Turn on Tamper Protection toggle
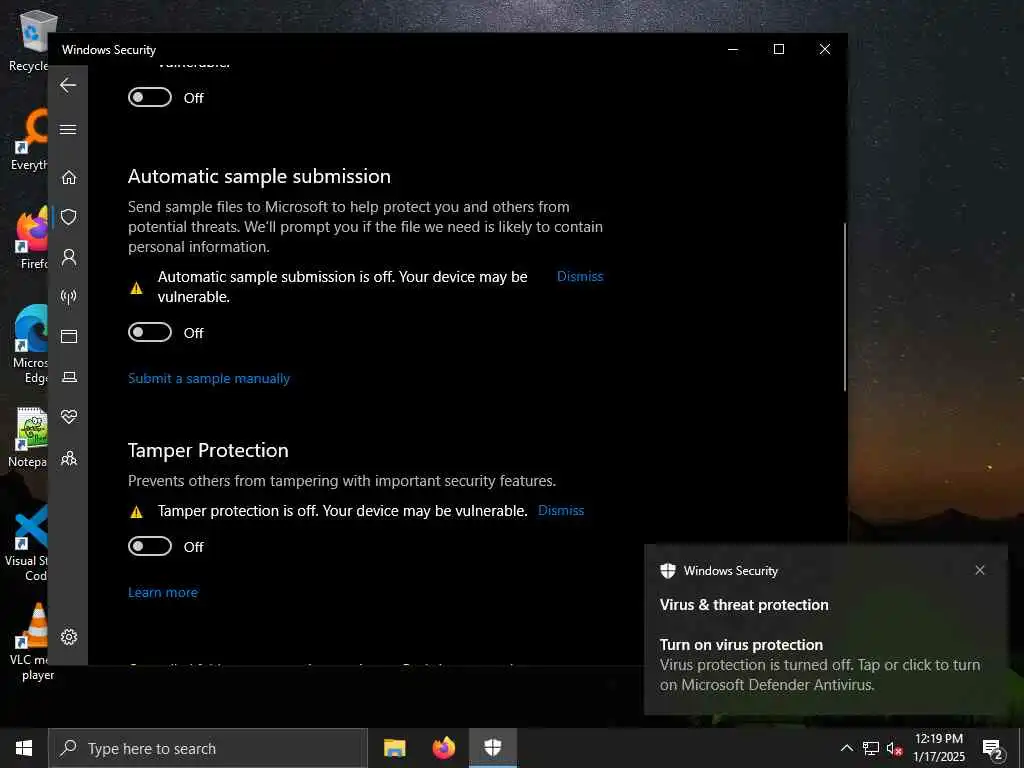Image resolution: width=1024 pixels, height=768 pixels. [150, 546]
